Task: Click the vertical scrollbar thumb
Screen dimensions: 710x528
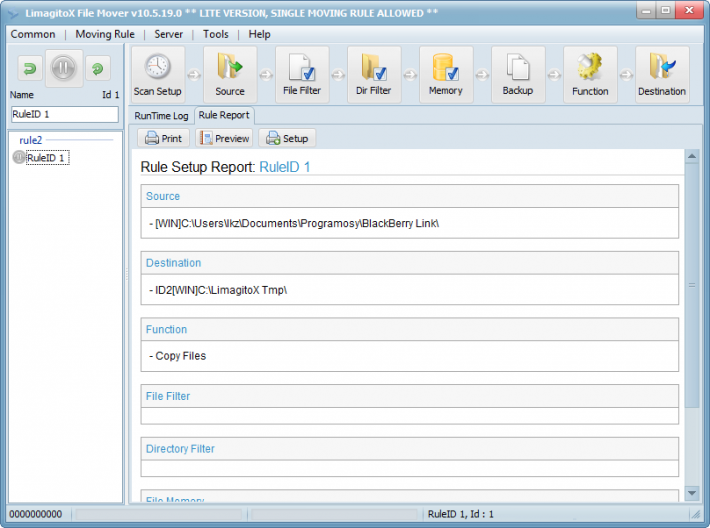Action: 691,285
